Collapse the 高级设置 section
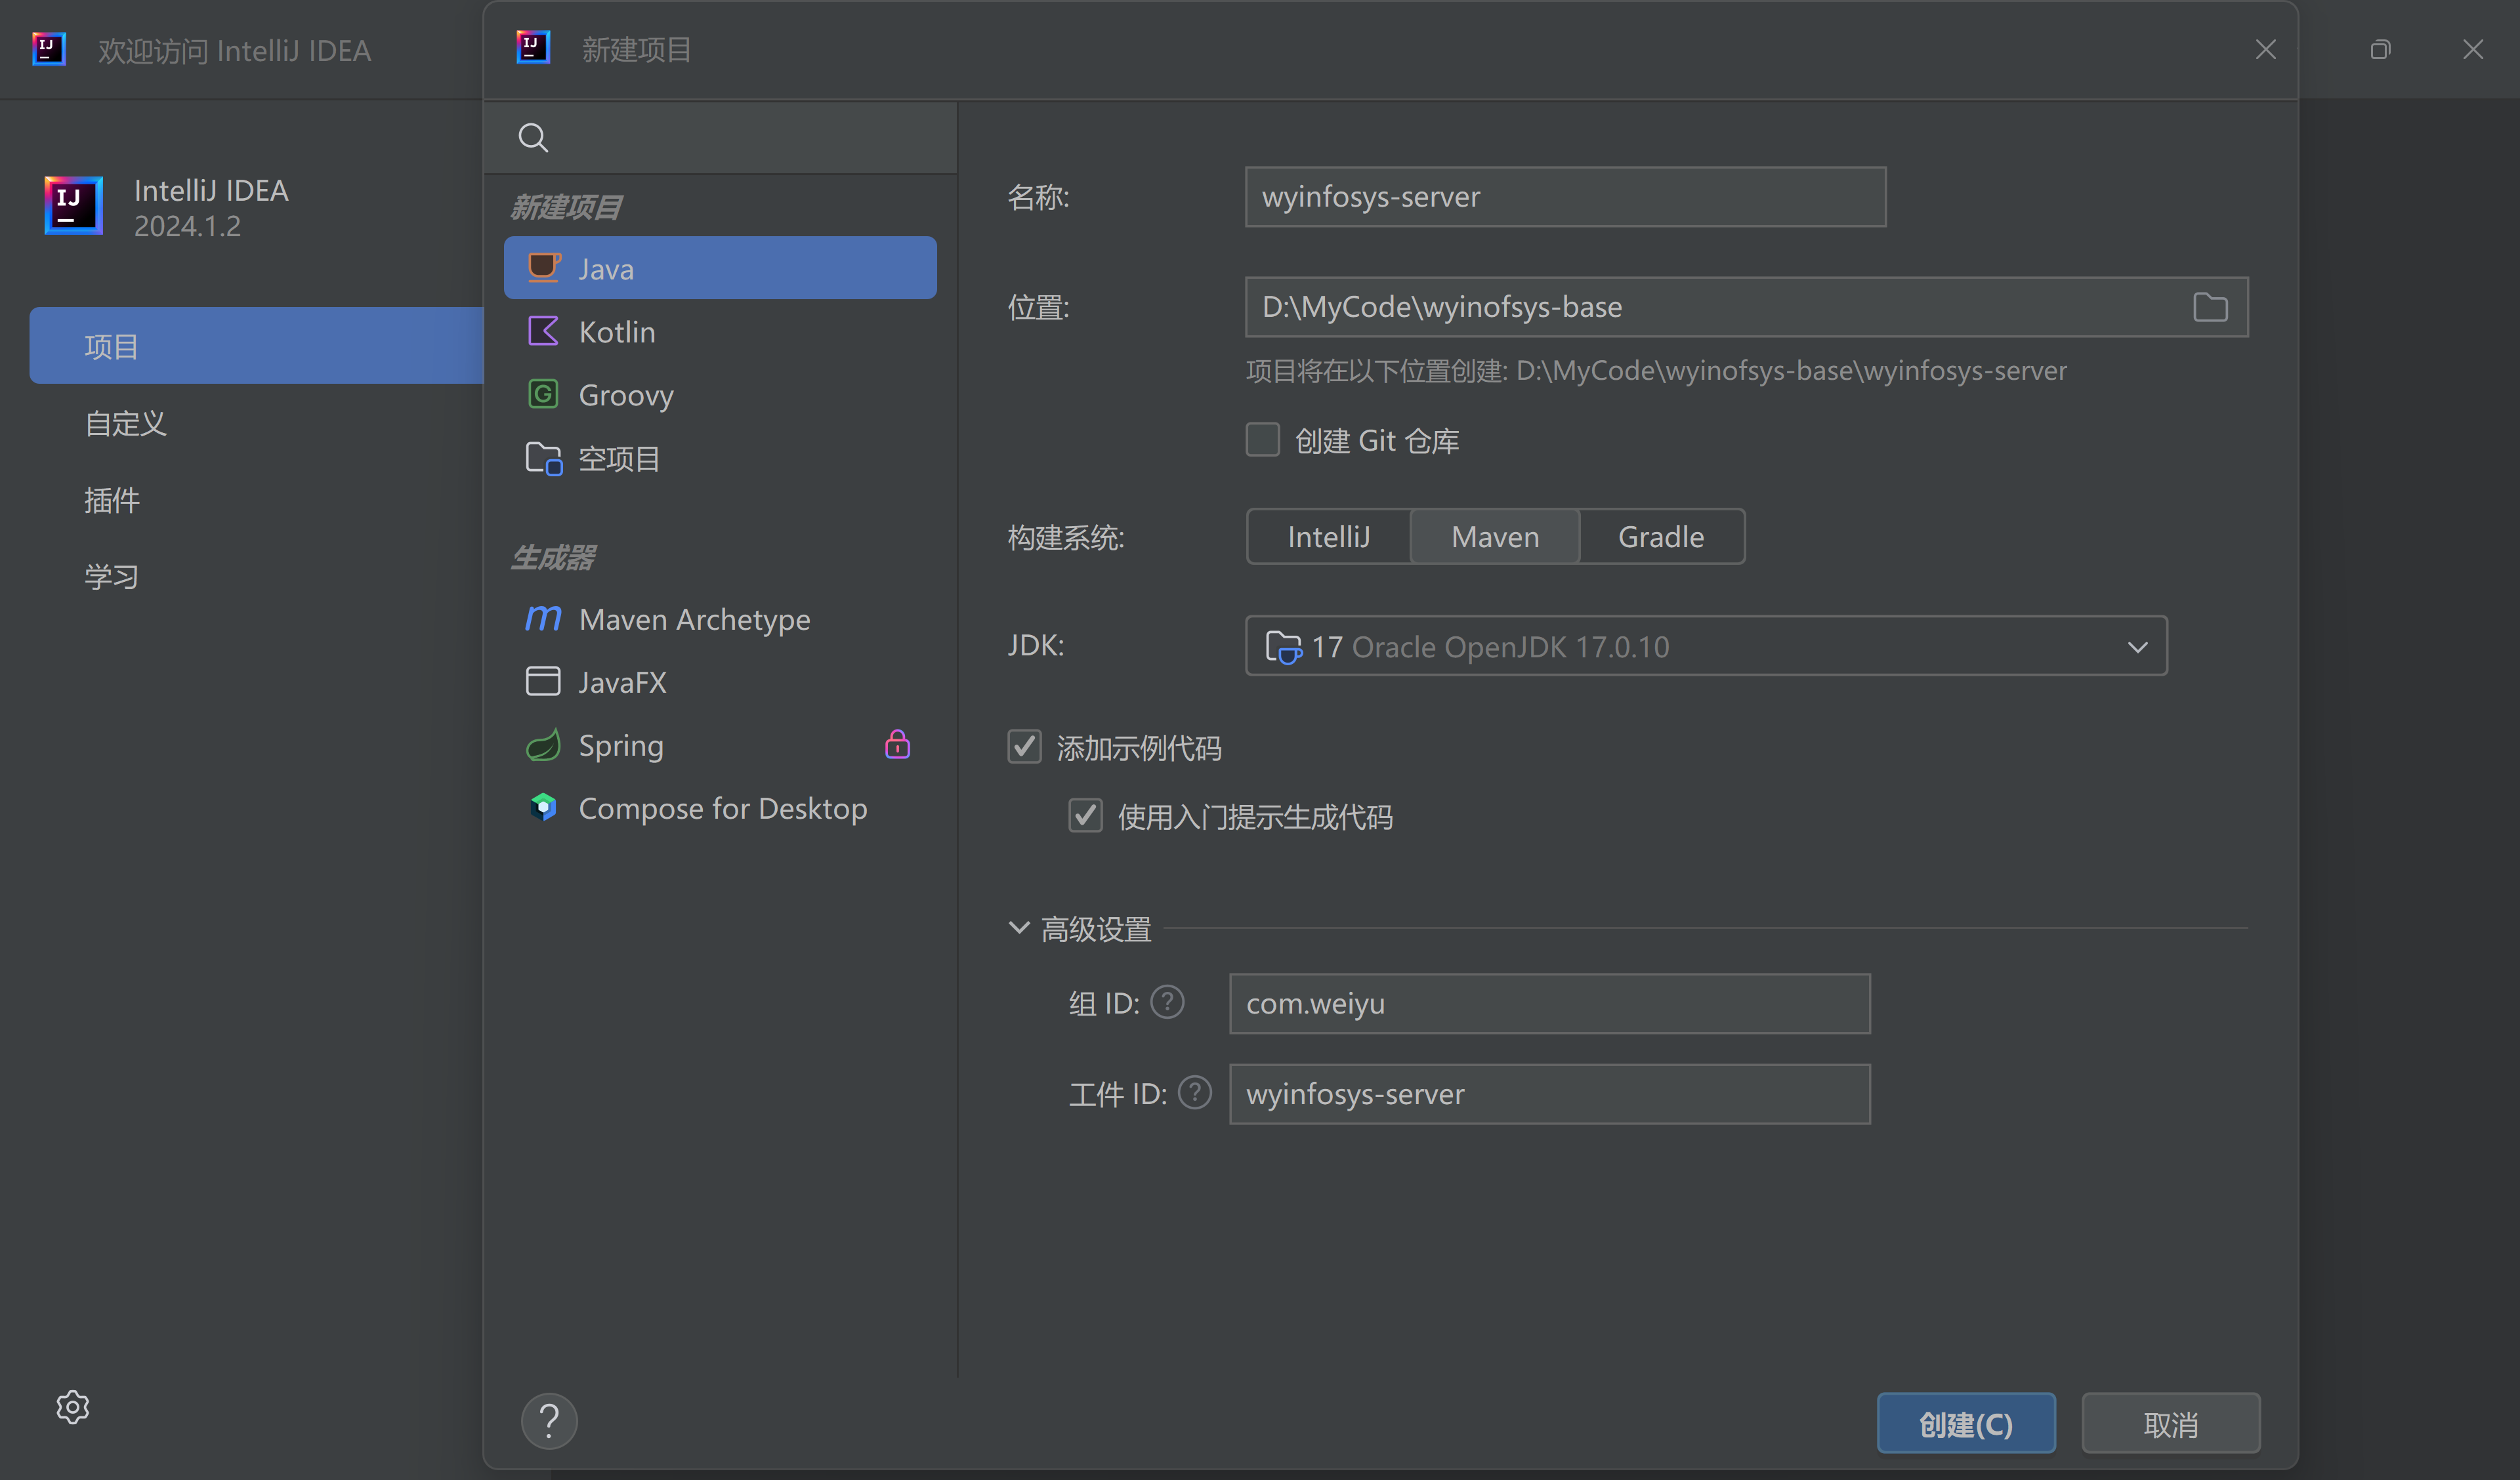 click(x=1019, y=928)
